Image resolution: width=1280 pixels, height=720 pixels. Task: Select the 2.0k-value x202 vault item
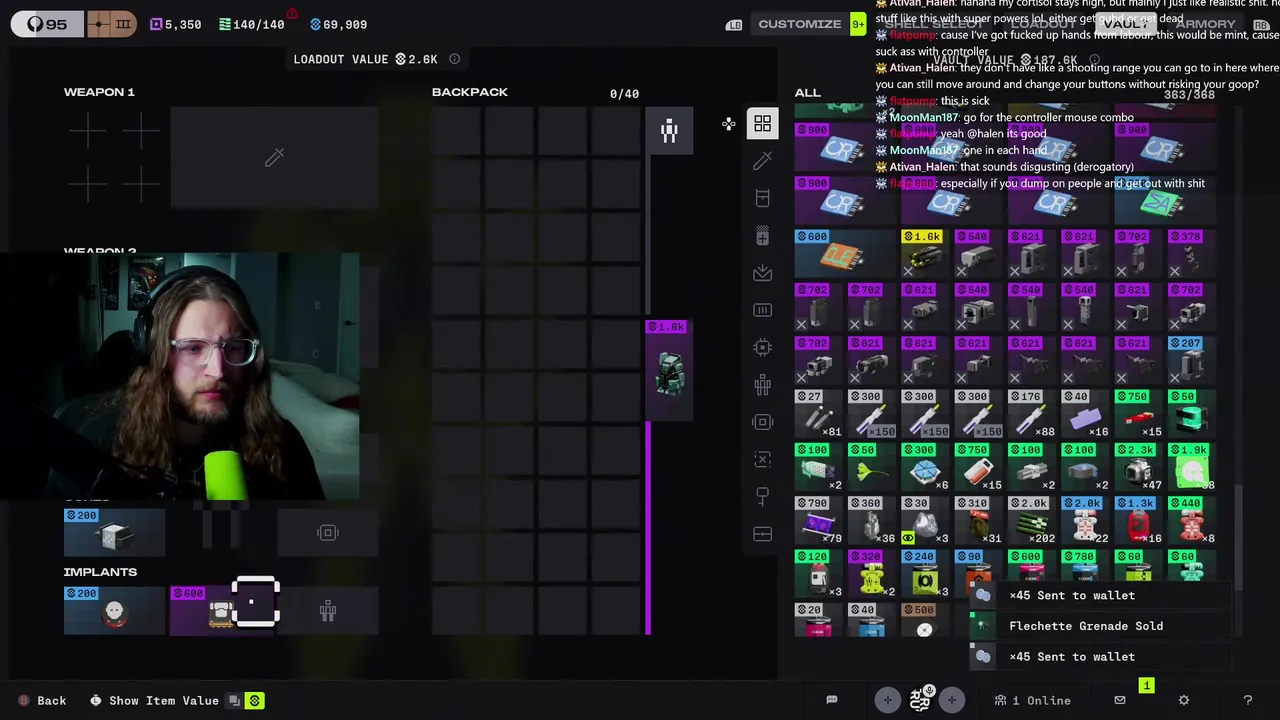tap(1032, 520)
